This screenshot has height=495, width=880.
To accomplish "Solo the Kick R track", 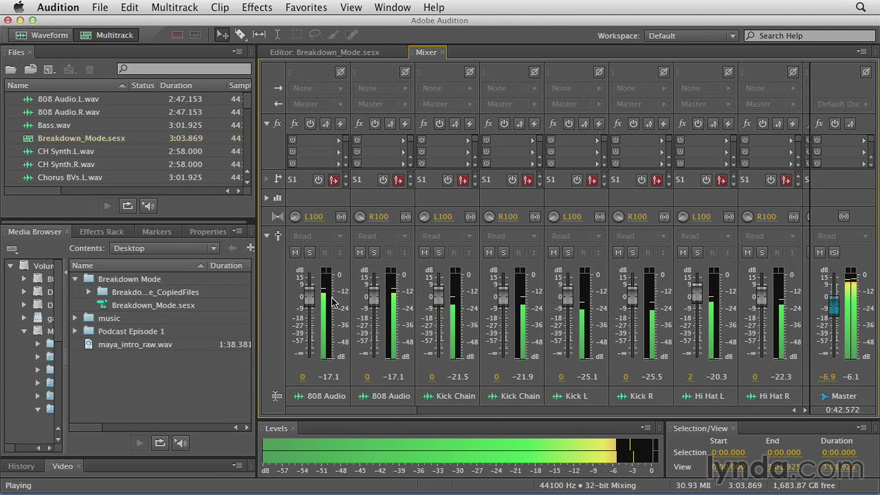I will click(632, 253).
